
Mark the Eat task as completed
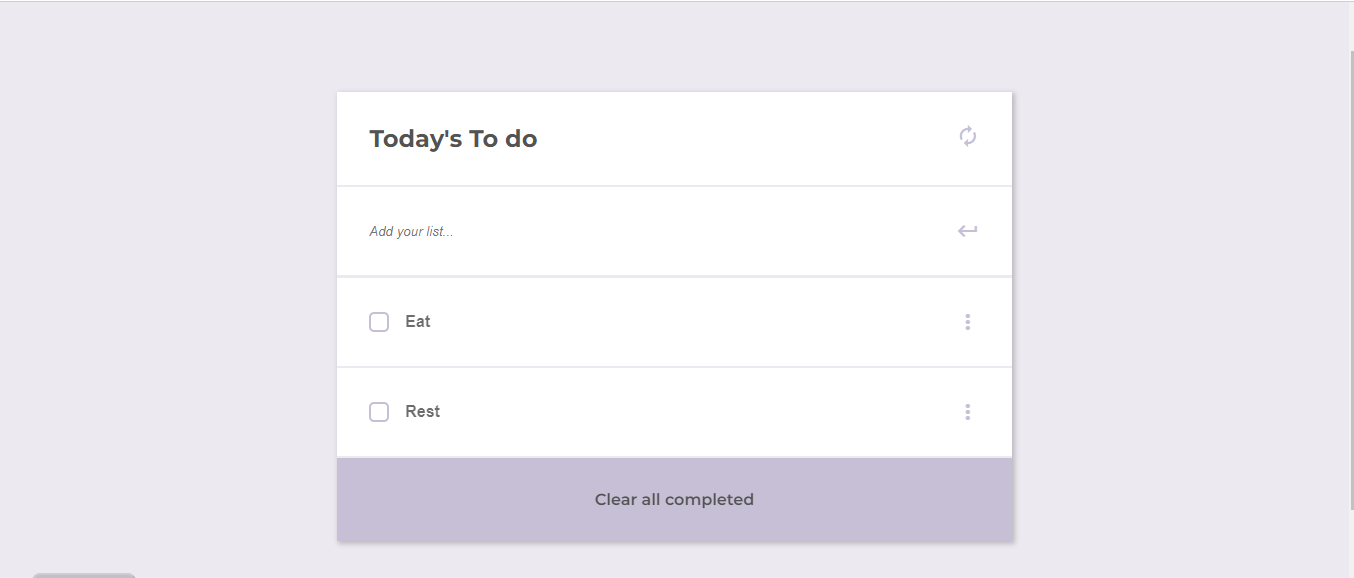click(379, 322)
